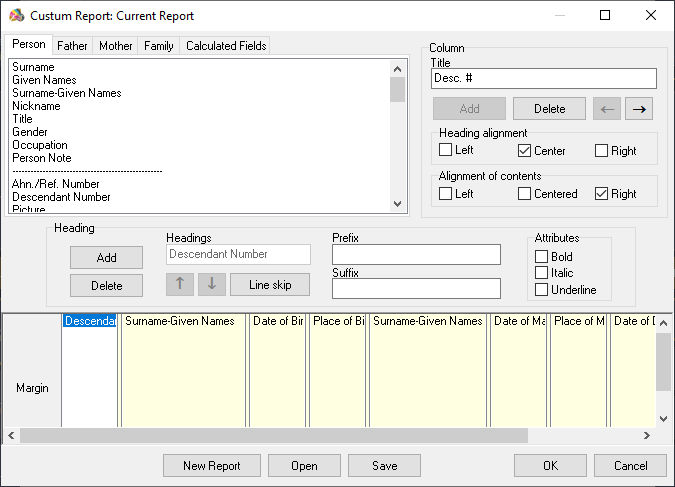Image resolution: width=675 pixels, height=487 pixels.
Task: Select the Date of Bi column header
Action: pyautogui.click(x=278, y=321)
